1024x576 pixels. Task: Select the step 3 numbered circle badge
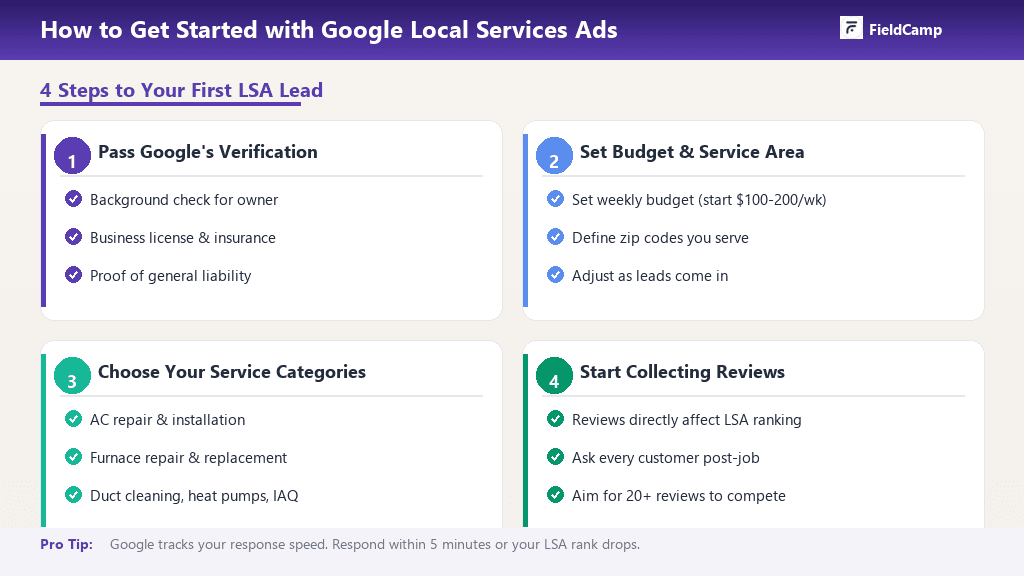tap(72, 375)
